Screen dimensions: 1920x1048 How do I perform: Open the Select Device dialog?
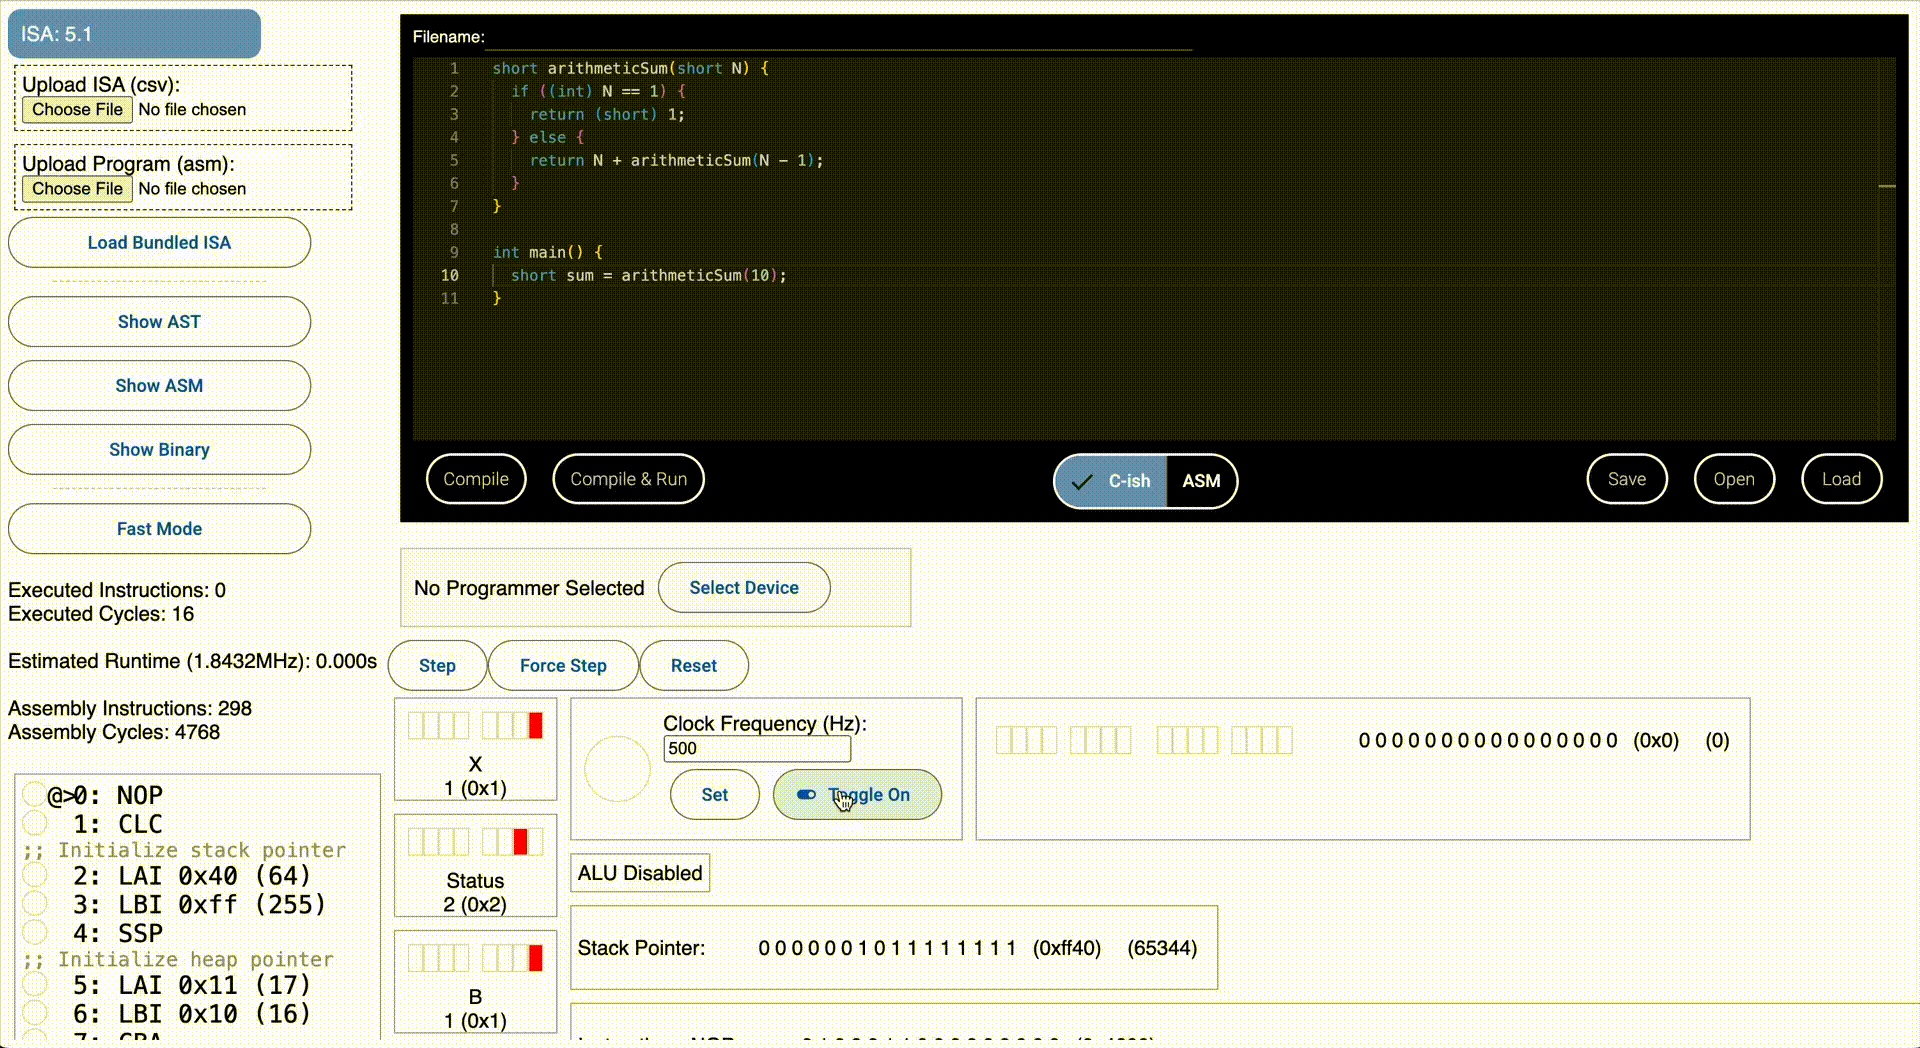coord(743,587)
